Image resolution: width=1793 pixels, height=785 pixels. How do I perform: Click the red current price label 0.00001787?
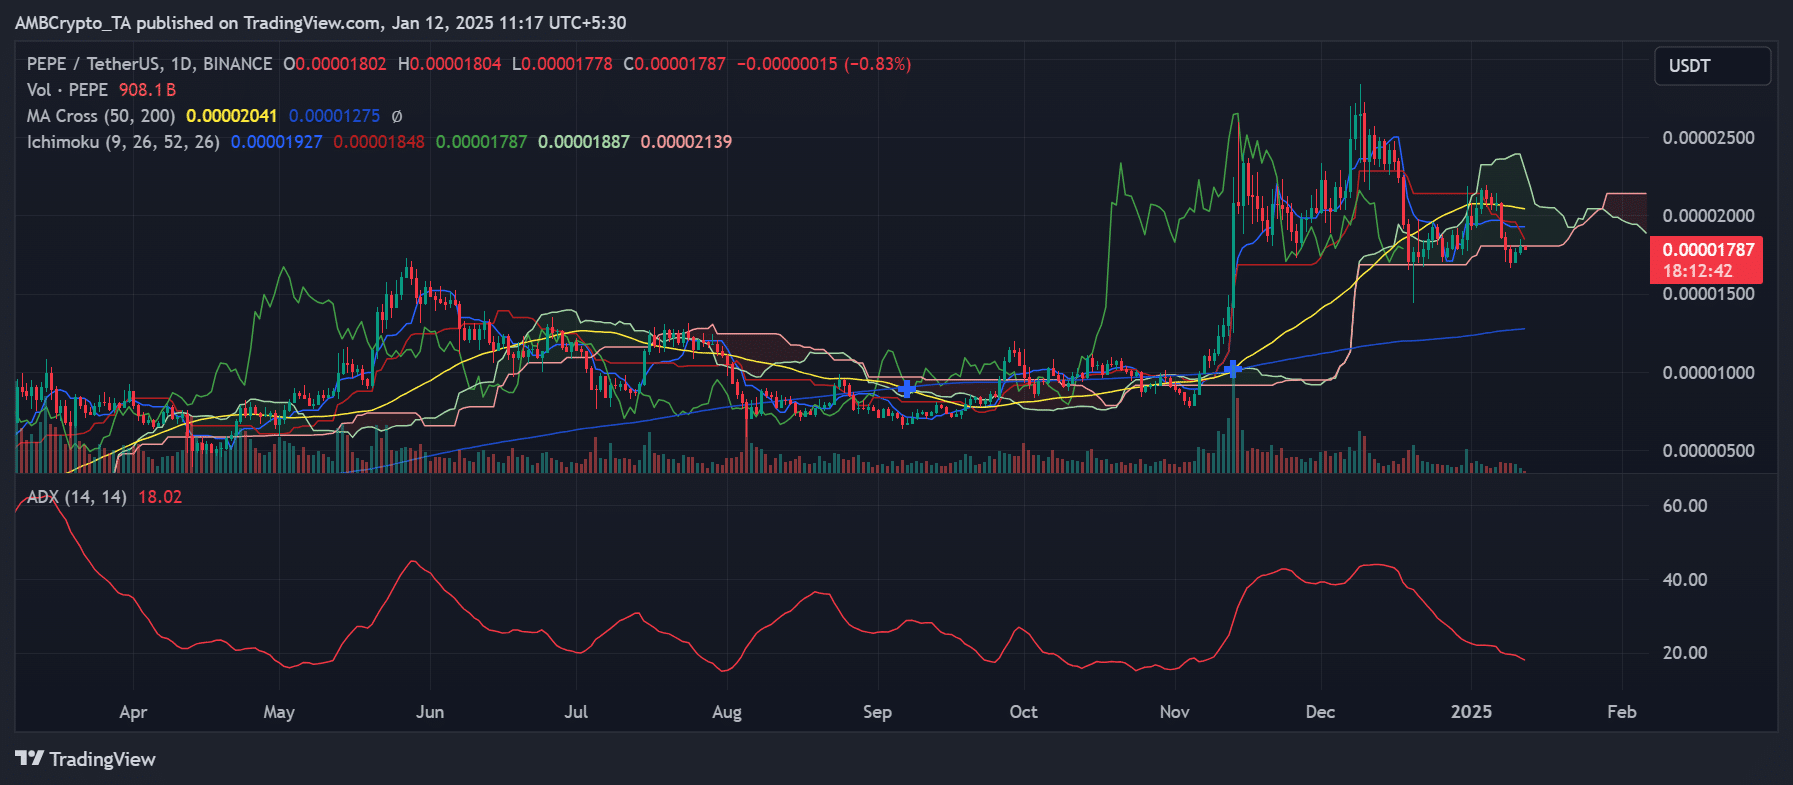coord(1707,250)
